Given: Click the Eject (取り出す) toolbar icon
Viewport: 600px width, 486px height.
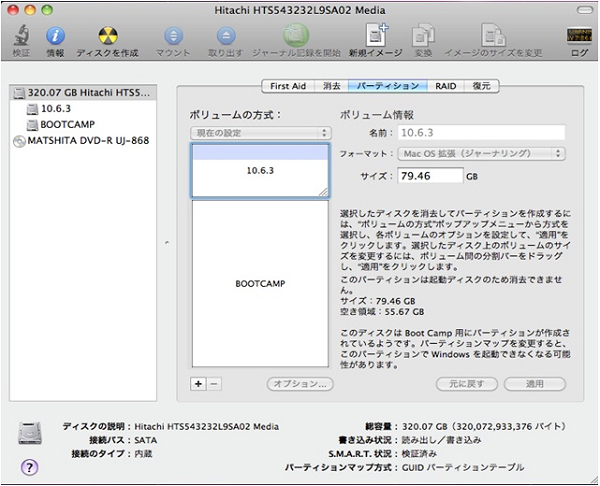Looking at the screenshot, I should (x=226, y=36).
